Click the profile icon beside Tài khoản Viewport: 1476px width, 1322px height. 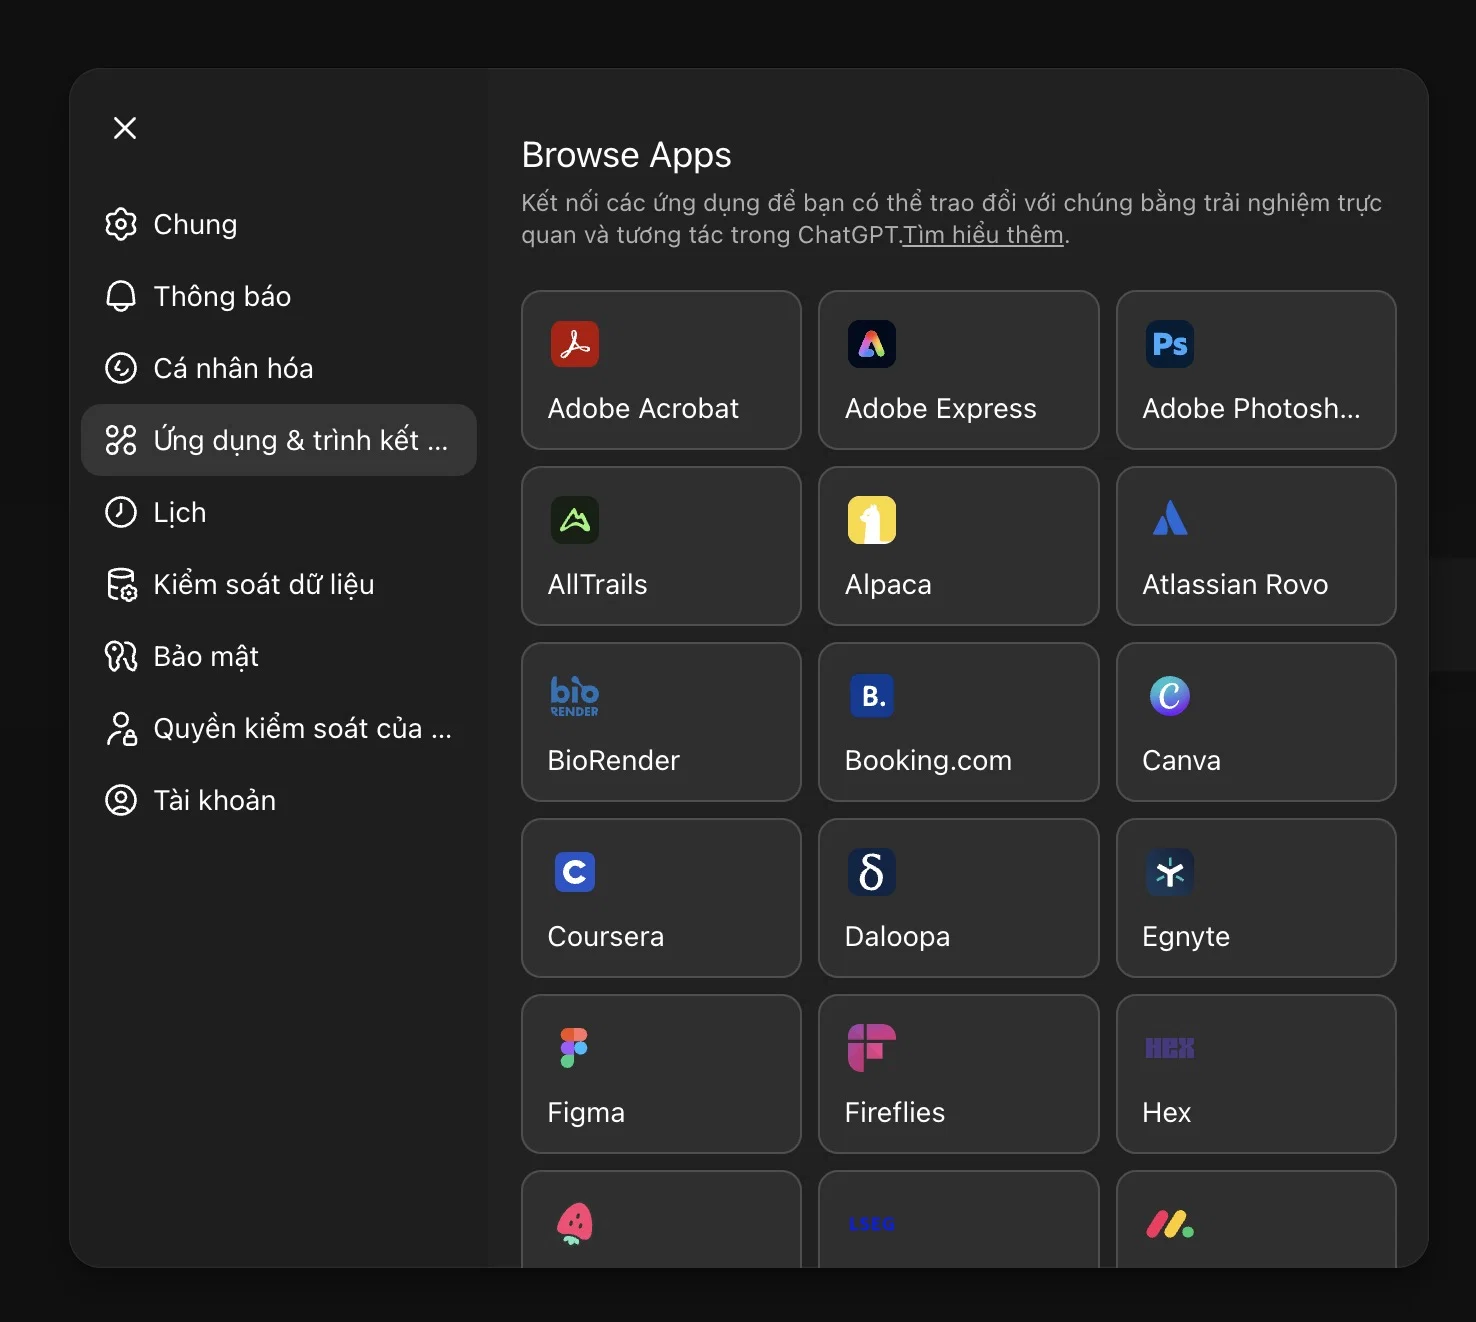click(x=121, y=800)
